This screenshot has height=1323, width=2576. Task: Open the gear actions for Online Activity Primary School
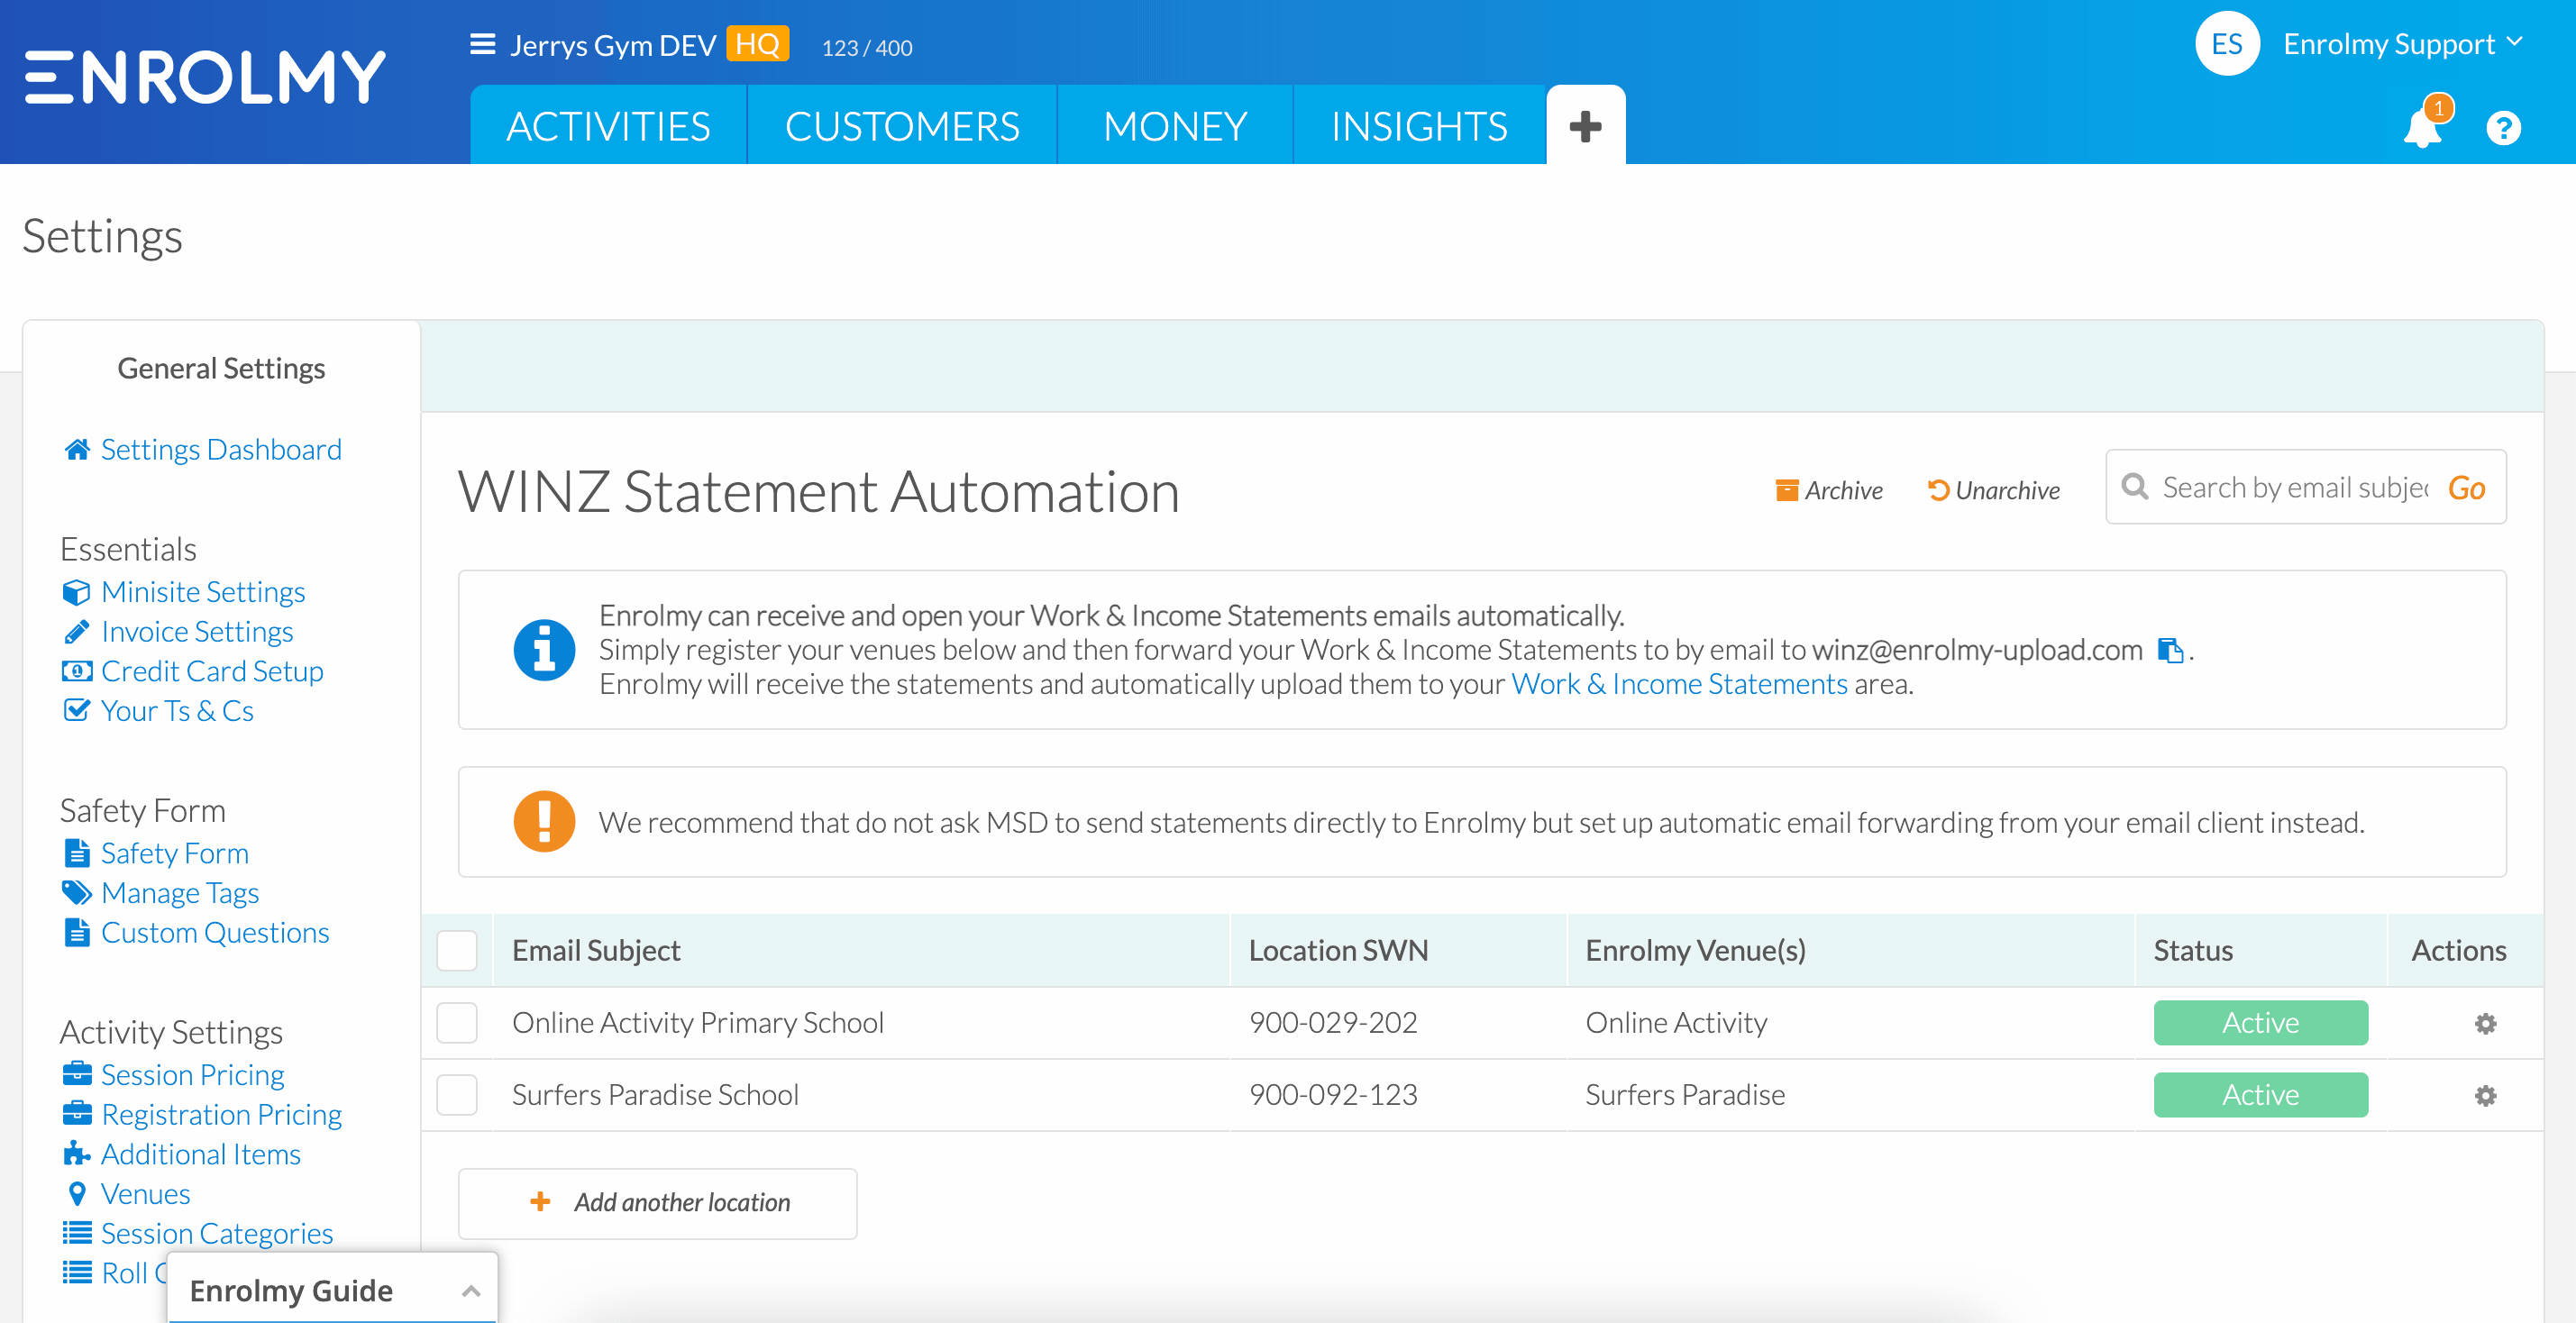click(x=2485, y=1023)
